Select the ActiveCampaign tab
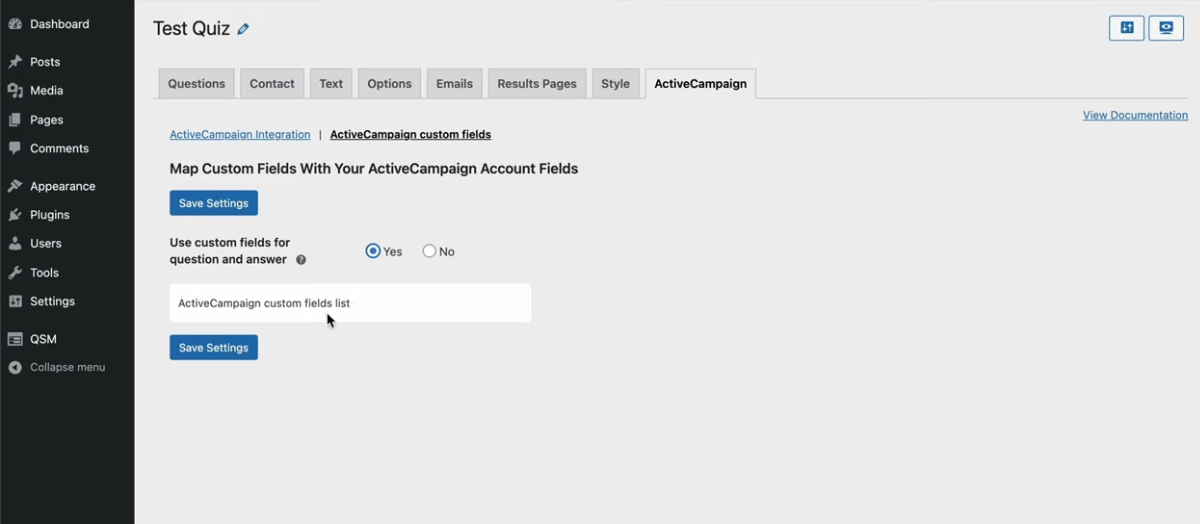Screen dimensions: 1200x524 700,84
